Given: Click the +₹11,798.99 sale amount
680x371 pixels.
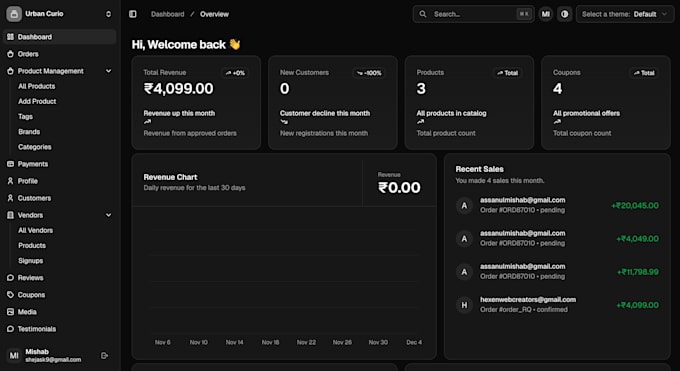Looking at the screenshot, I should (638, 272).
